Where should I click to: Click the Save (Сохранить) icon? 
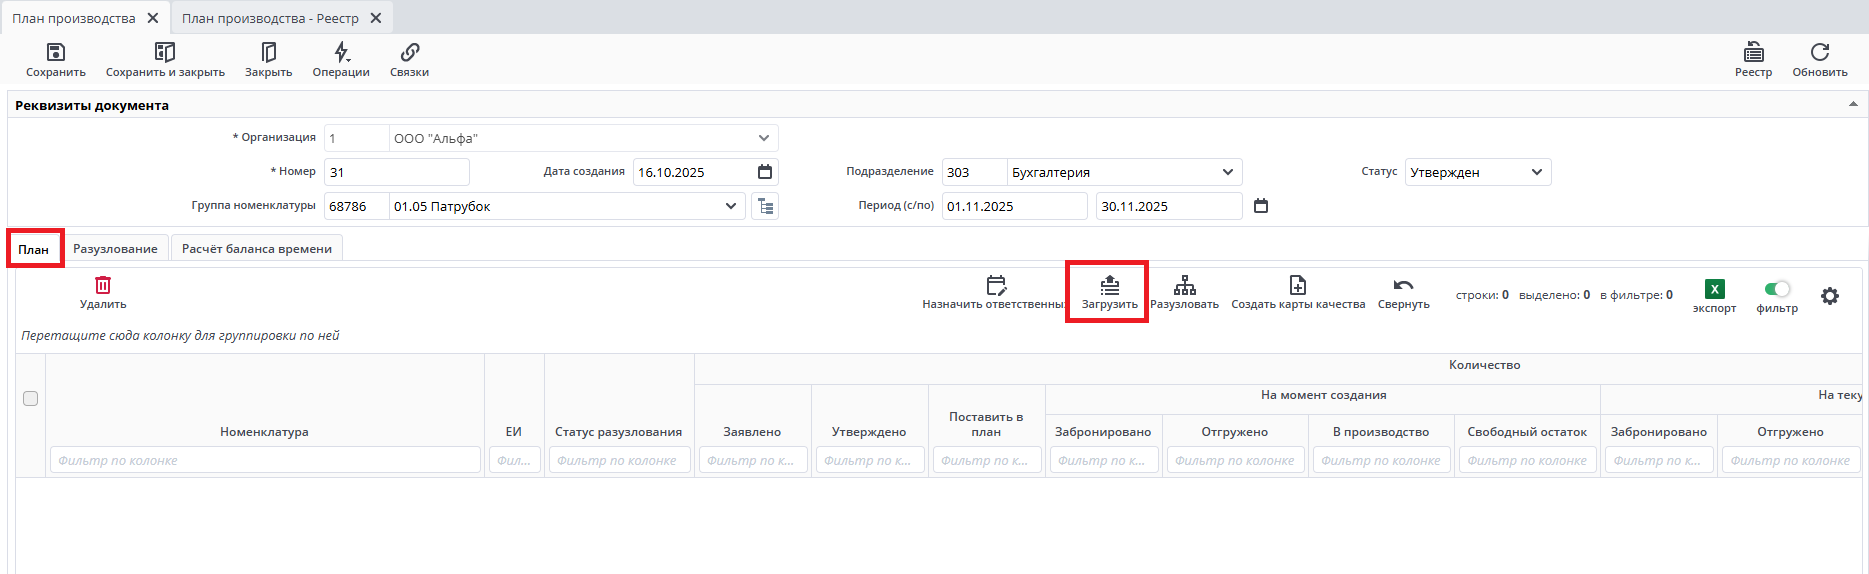tap(56, 53)
